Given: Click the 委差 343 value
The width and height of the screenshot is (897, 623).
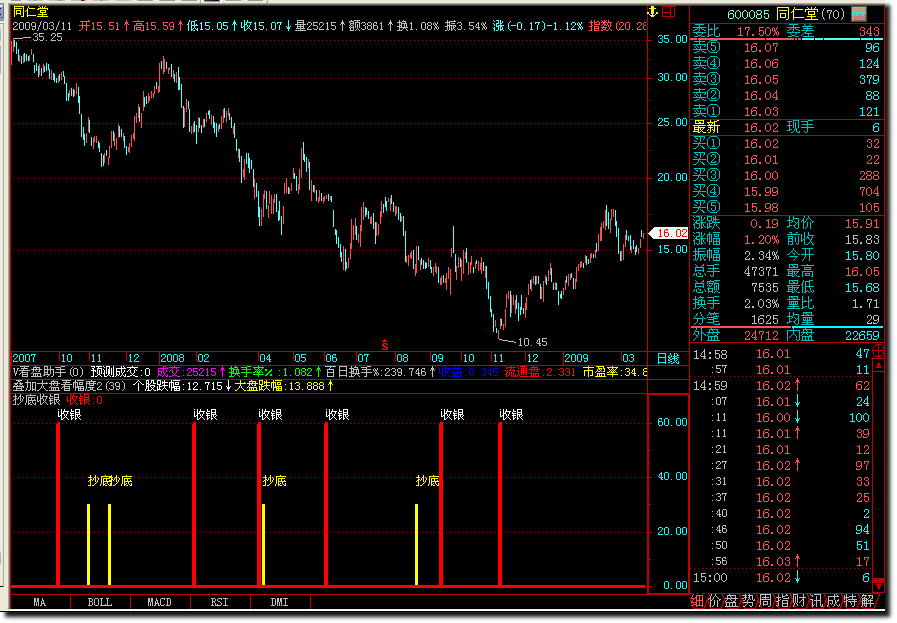Looking at the screenshot, I should [x=869, y=32].
